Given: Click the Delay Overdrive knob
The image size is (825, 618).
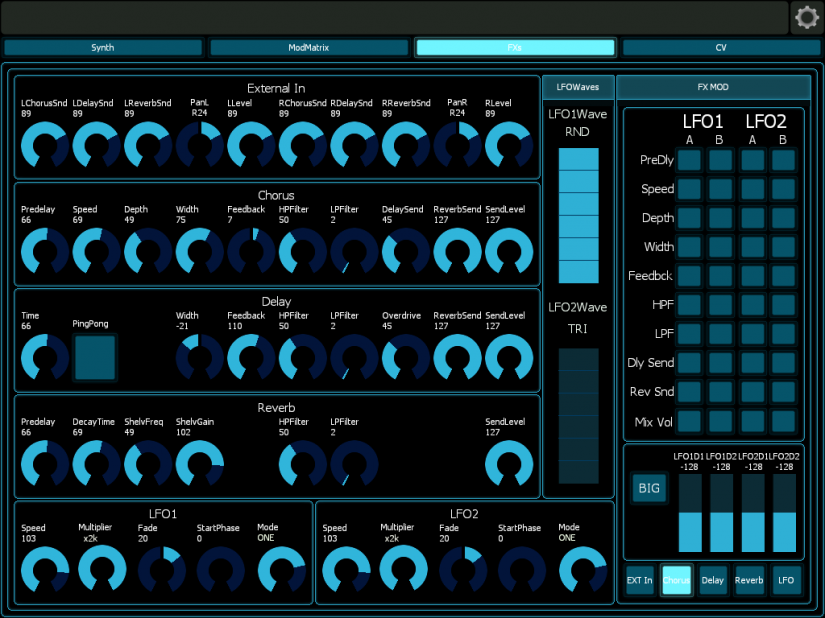Looking at the screenshot, I should click(406, 357).
